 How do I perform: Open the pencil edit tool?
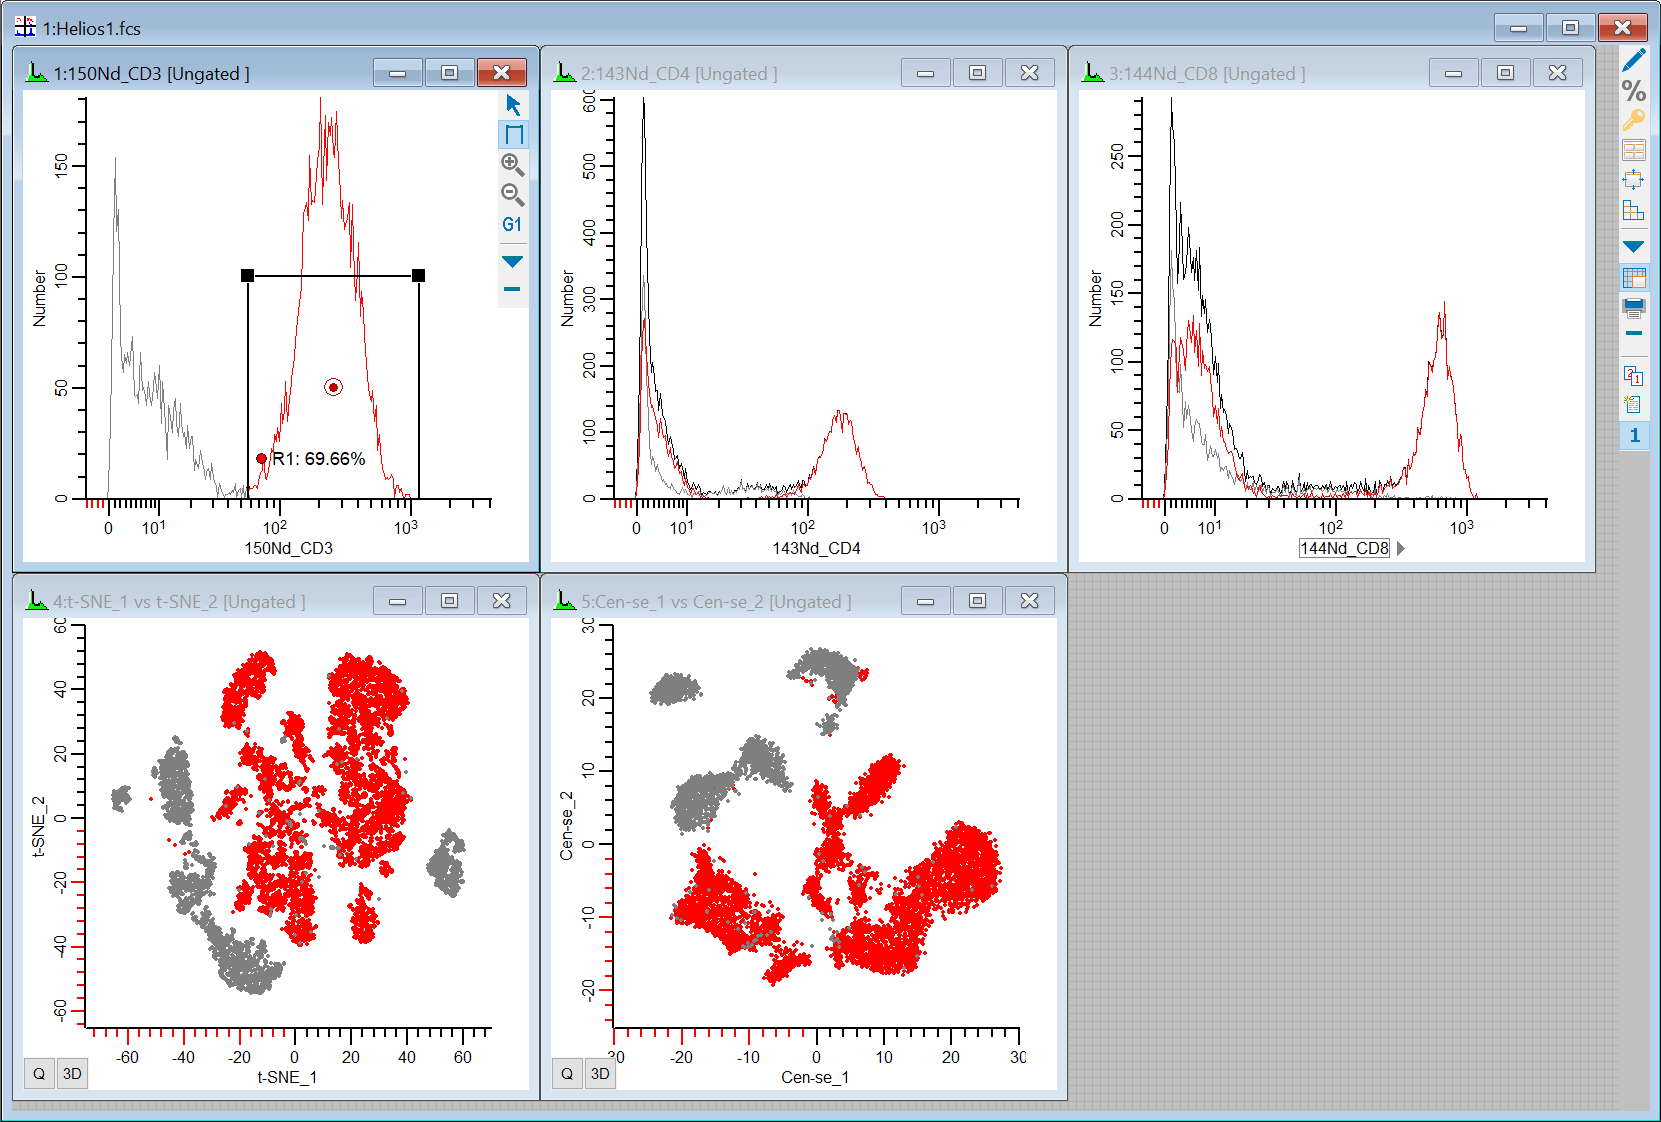tap(1633, 61)
